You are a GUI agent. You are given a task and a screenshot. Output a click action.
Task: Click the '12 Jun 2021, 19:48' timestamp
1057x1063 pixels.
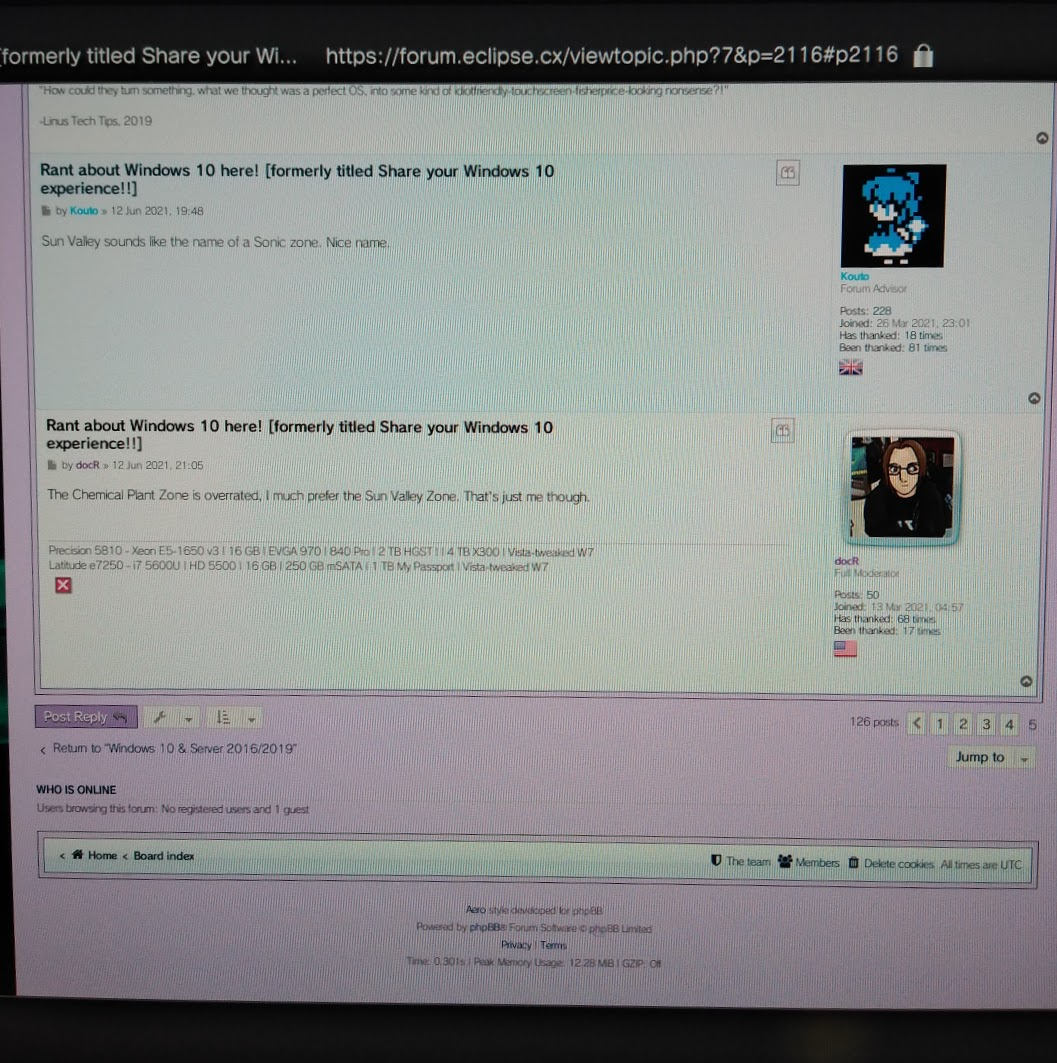click(157, 211)
